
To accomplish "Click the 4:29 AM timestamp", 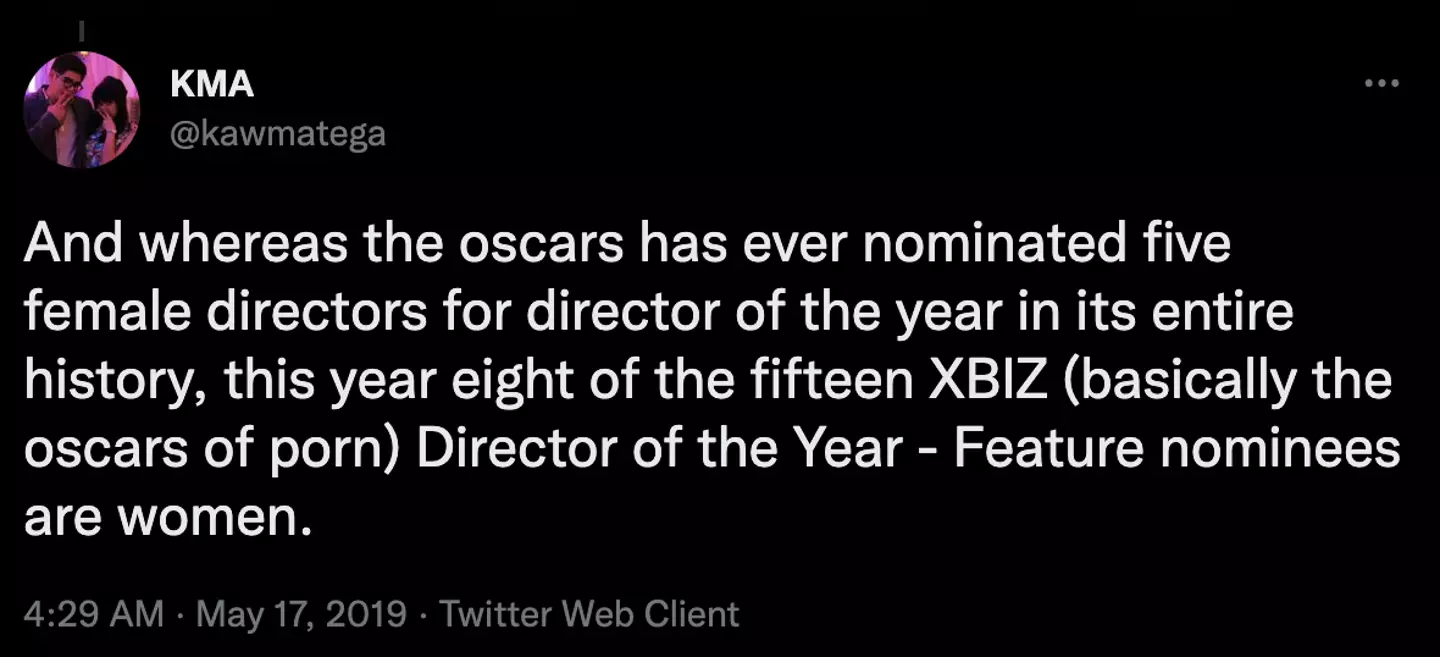I will coord(93,613).
